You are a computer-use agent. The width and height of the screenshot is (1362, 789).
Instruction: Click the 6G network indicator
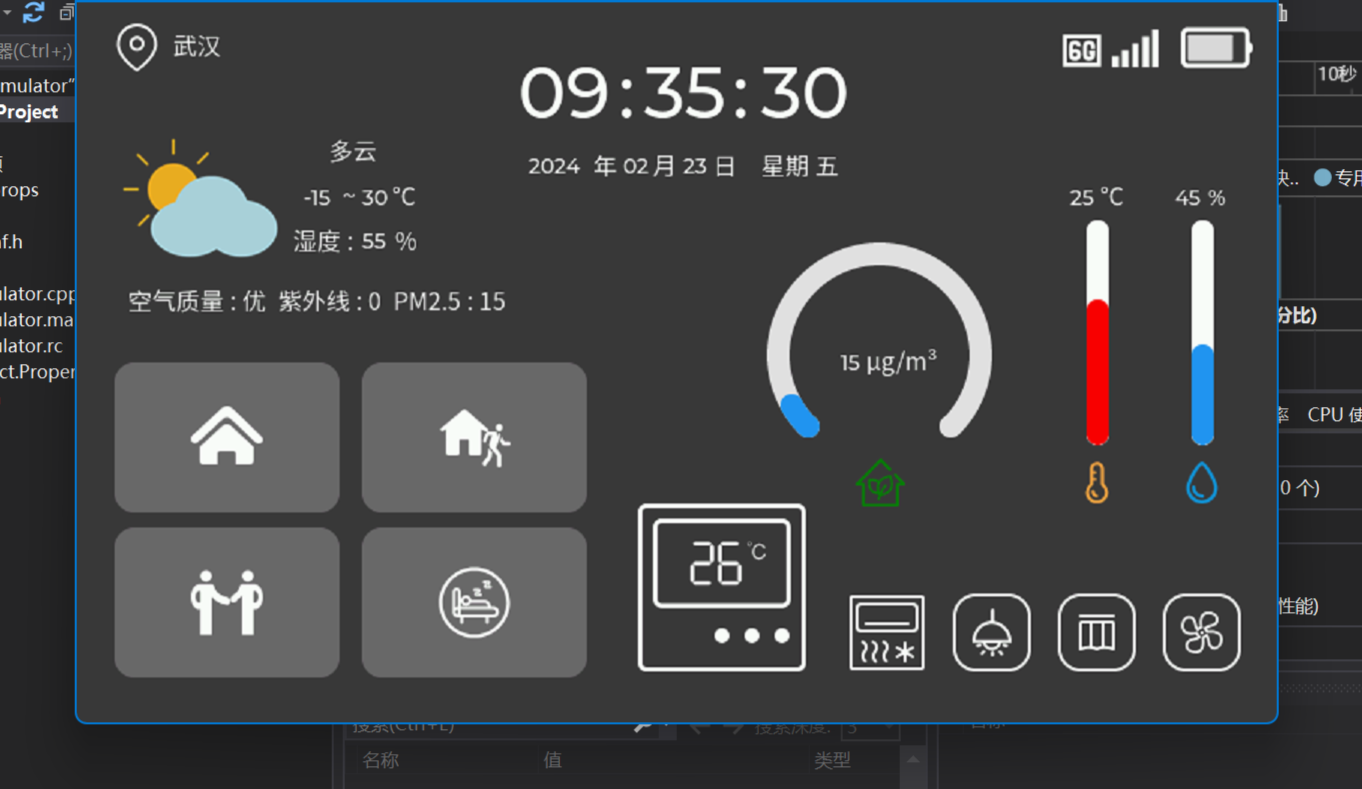(x=1082, y=50)
